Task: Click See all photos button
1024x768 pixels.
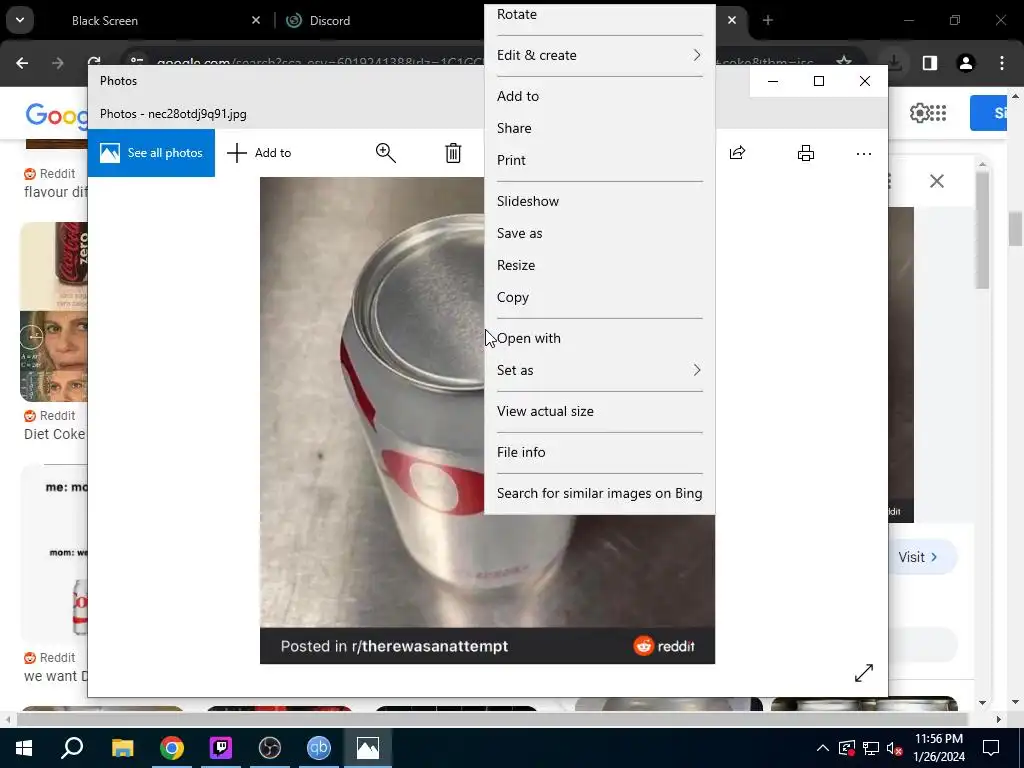Action: tap(152, 153)
